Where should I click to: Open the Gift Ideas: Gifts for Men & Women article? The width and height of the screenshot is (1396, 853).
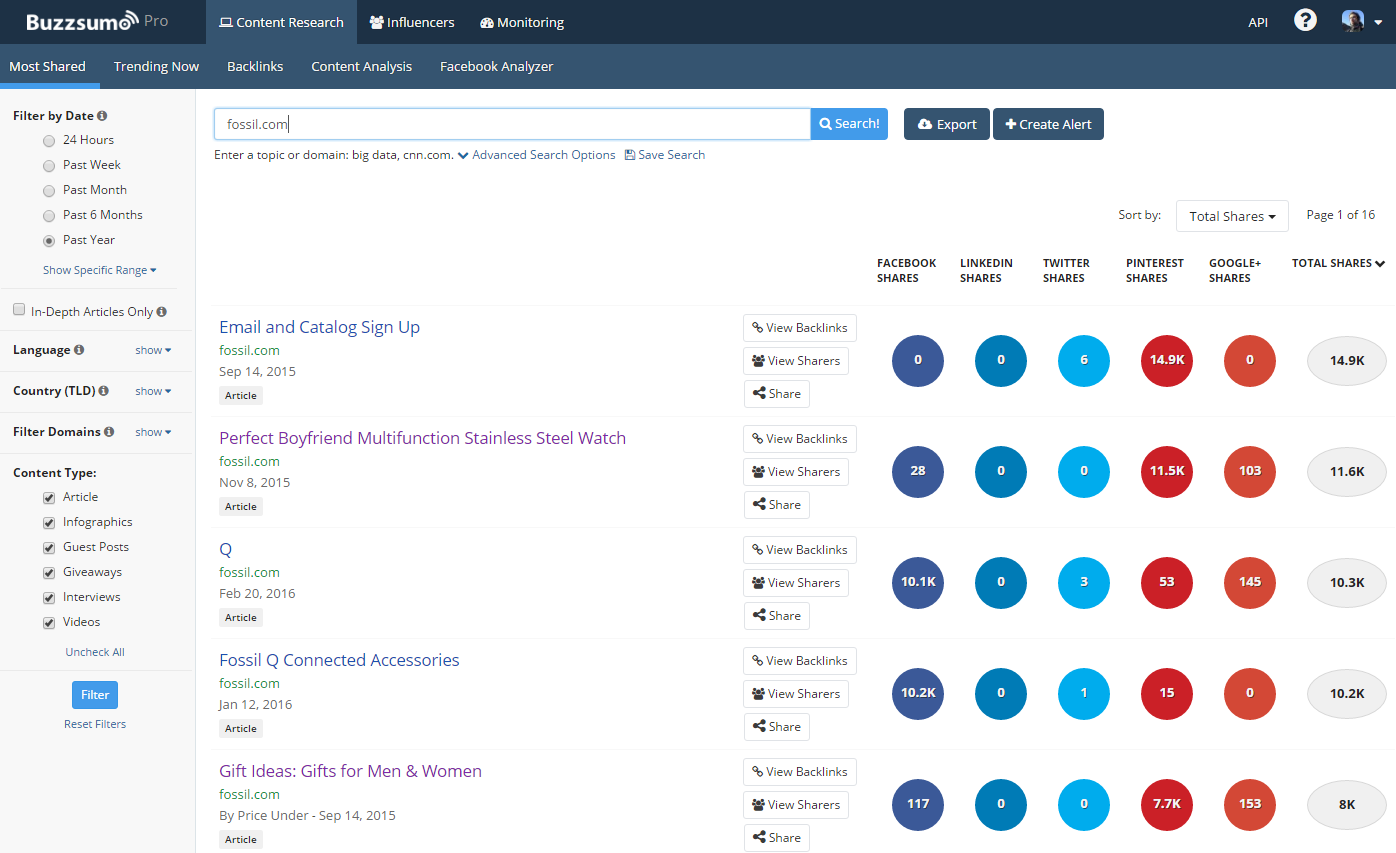tap(350, 770)
